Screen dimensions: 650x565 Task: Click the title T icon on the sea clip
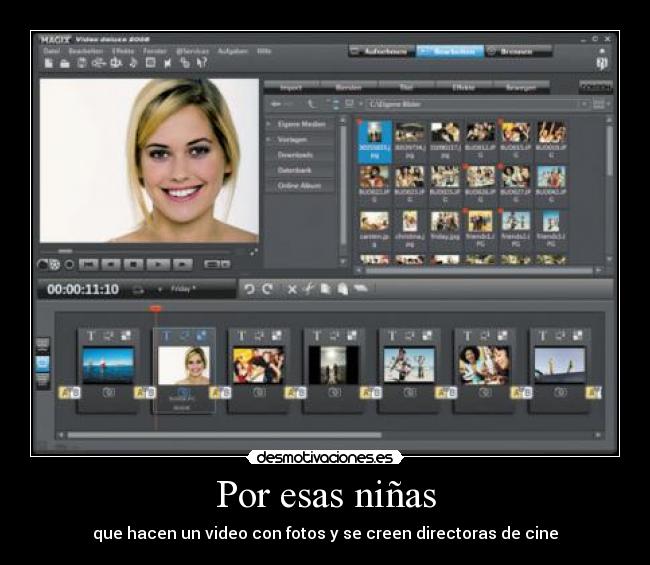pyautogui.click(x=91, y=336)
